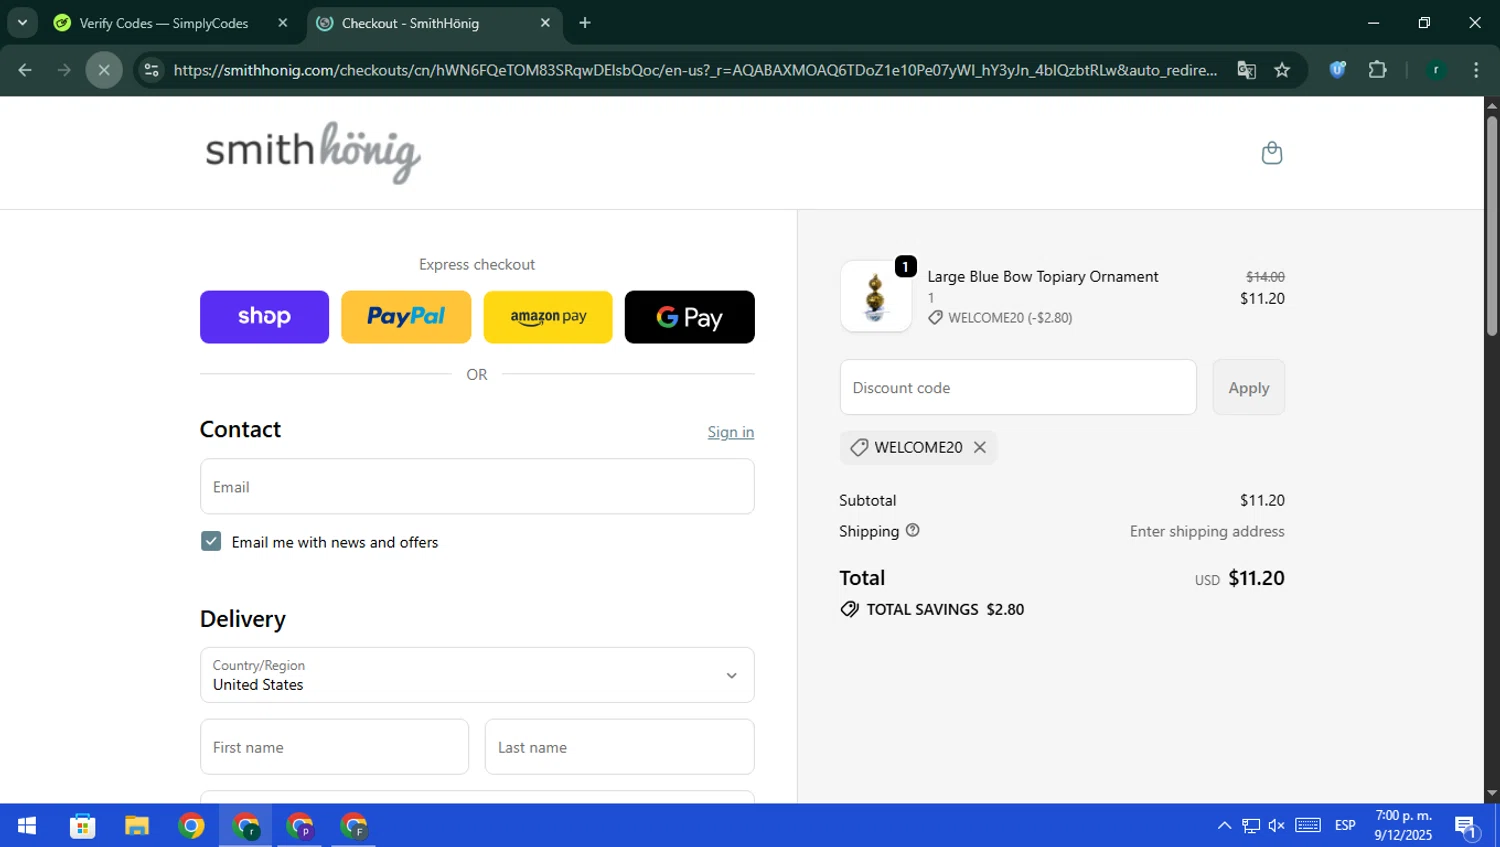Apply the discount code

[1249, 387]
